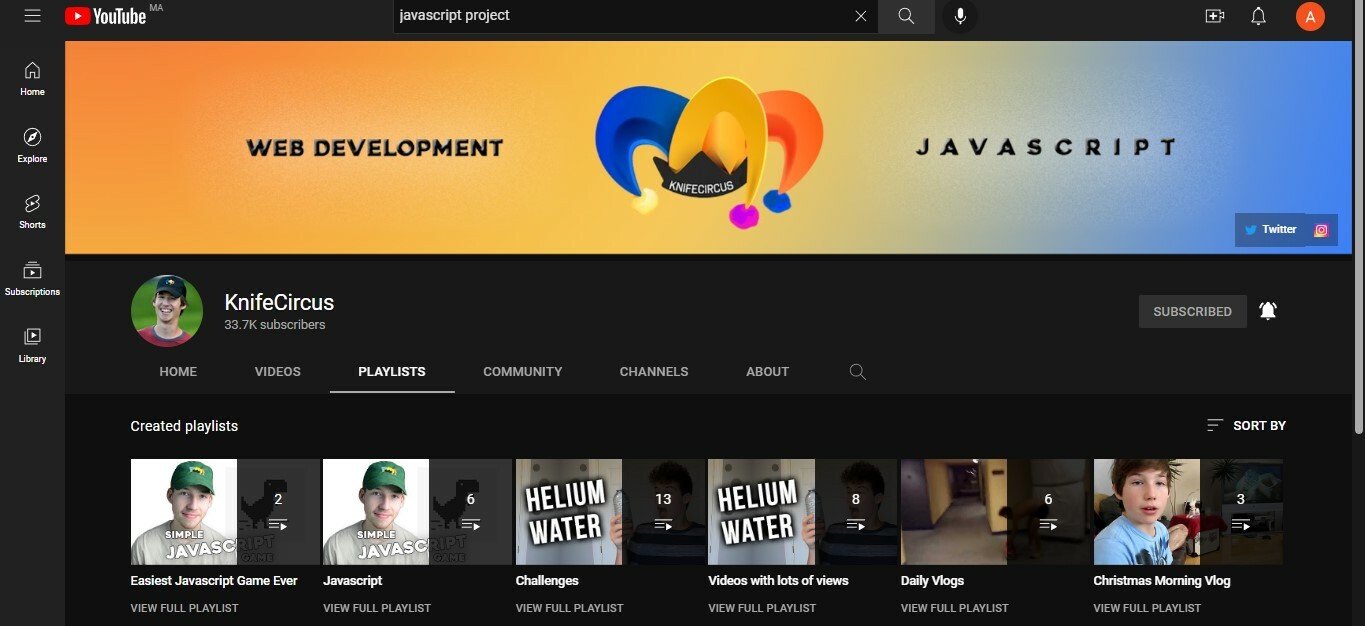Open the Twitter channel link
1365x626 pixels.
click(1270, 230)
